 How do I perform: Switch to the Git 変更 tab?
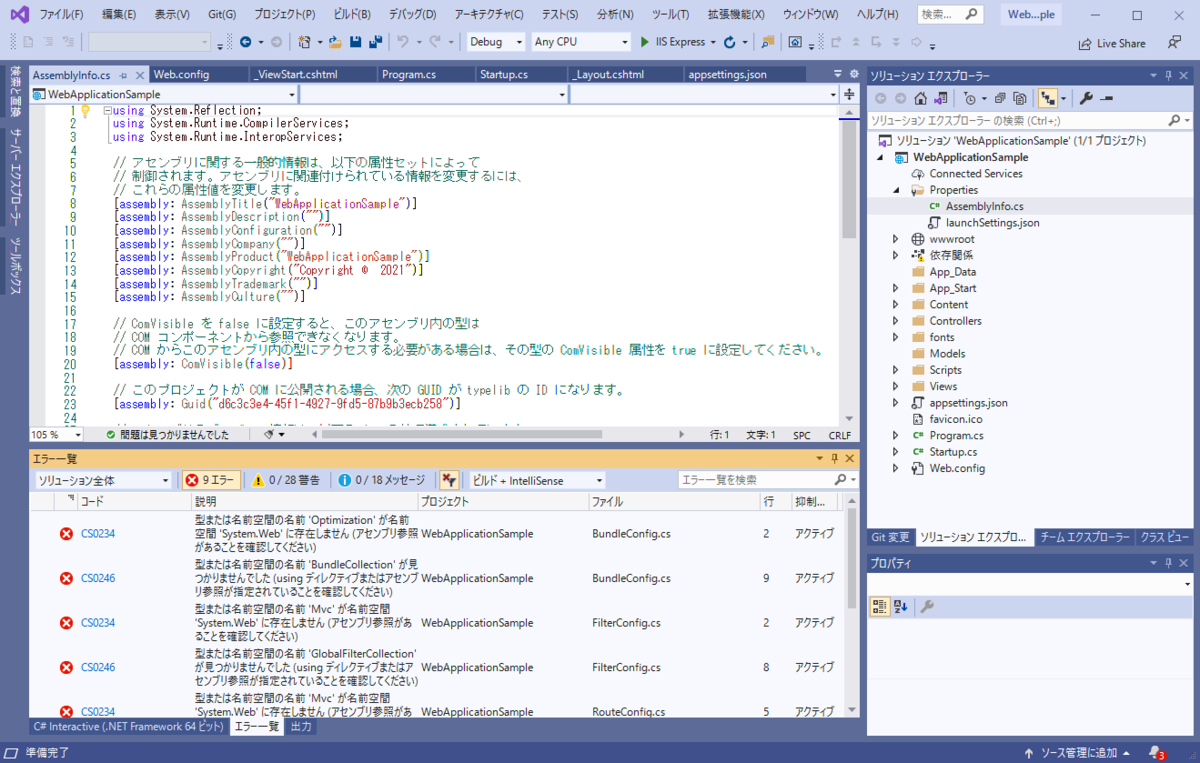click(x=890, y=537)
